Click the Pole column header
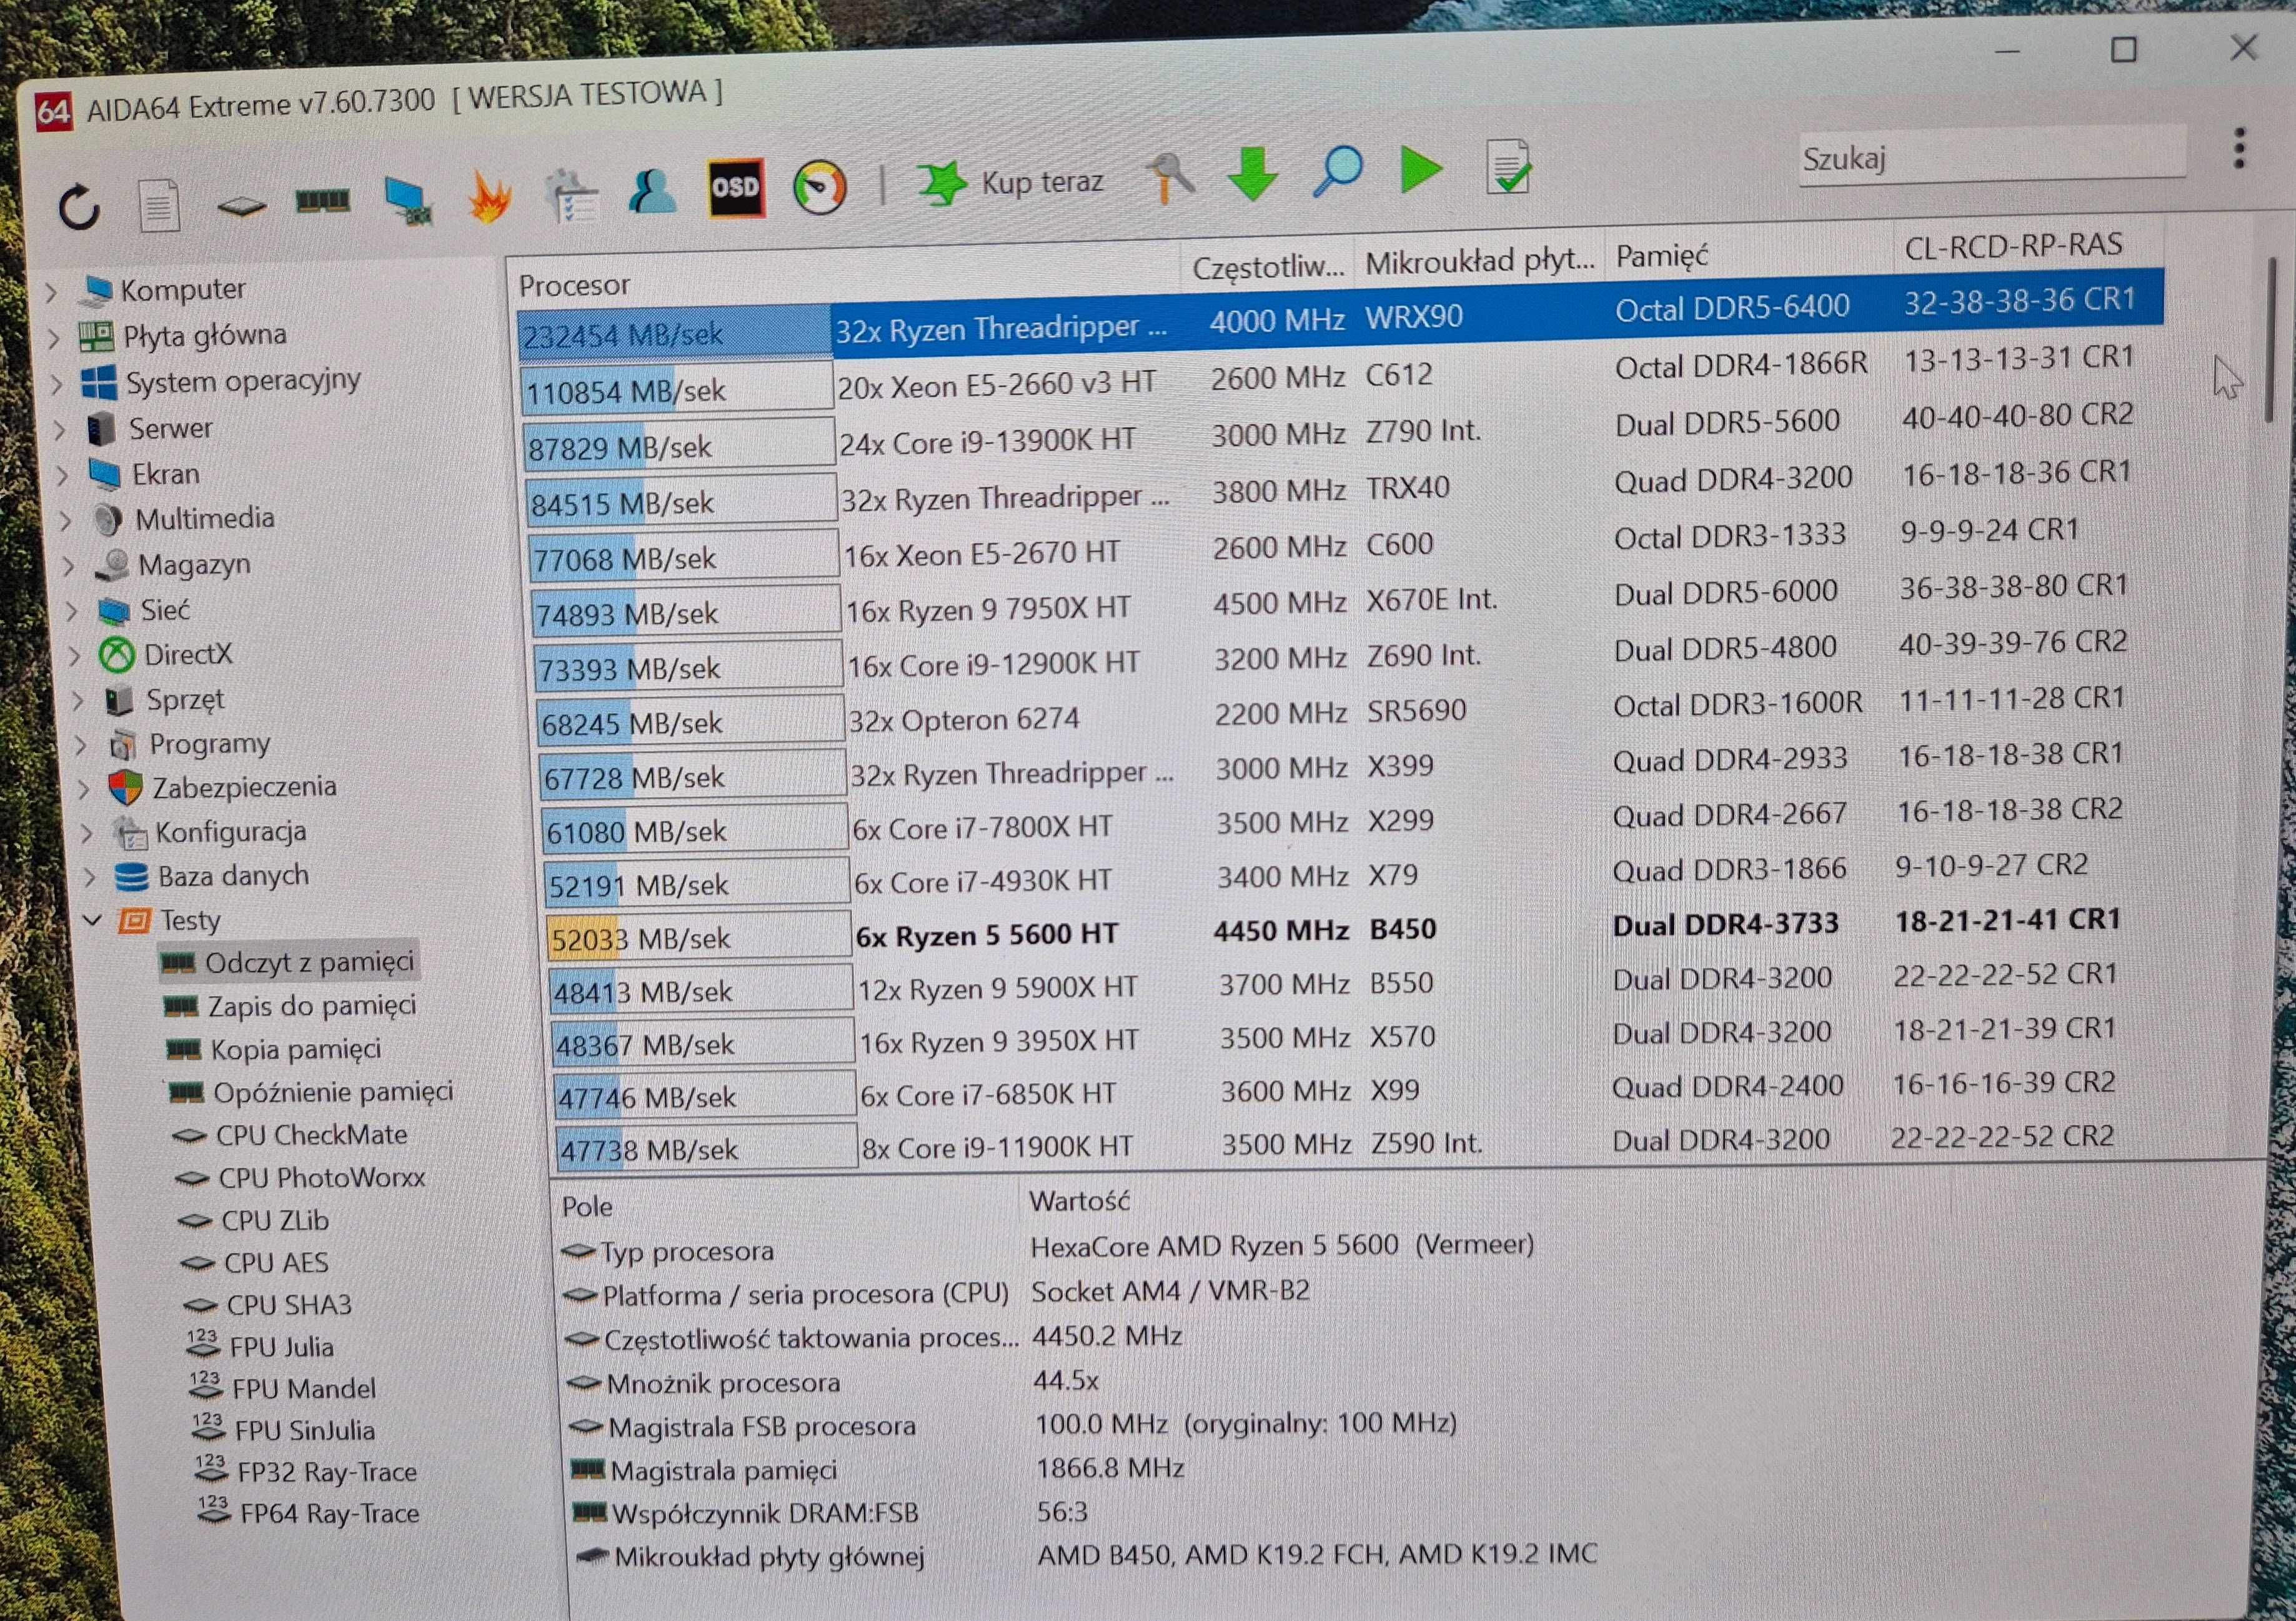The width and height of the screenshot is (2296, 1621). click(587, 1206)
